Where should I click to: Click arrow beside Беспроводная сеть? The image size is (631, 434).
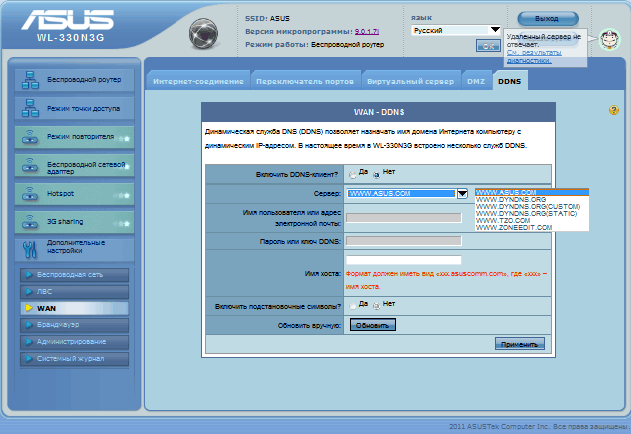[x=29, y=275]
